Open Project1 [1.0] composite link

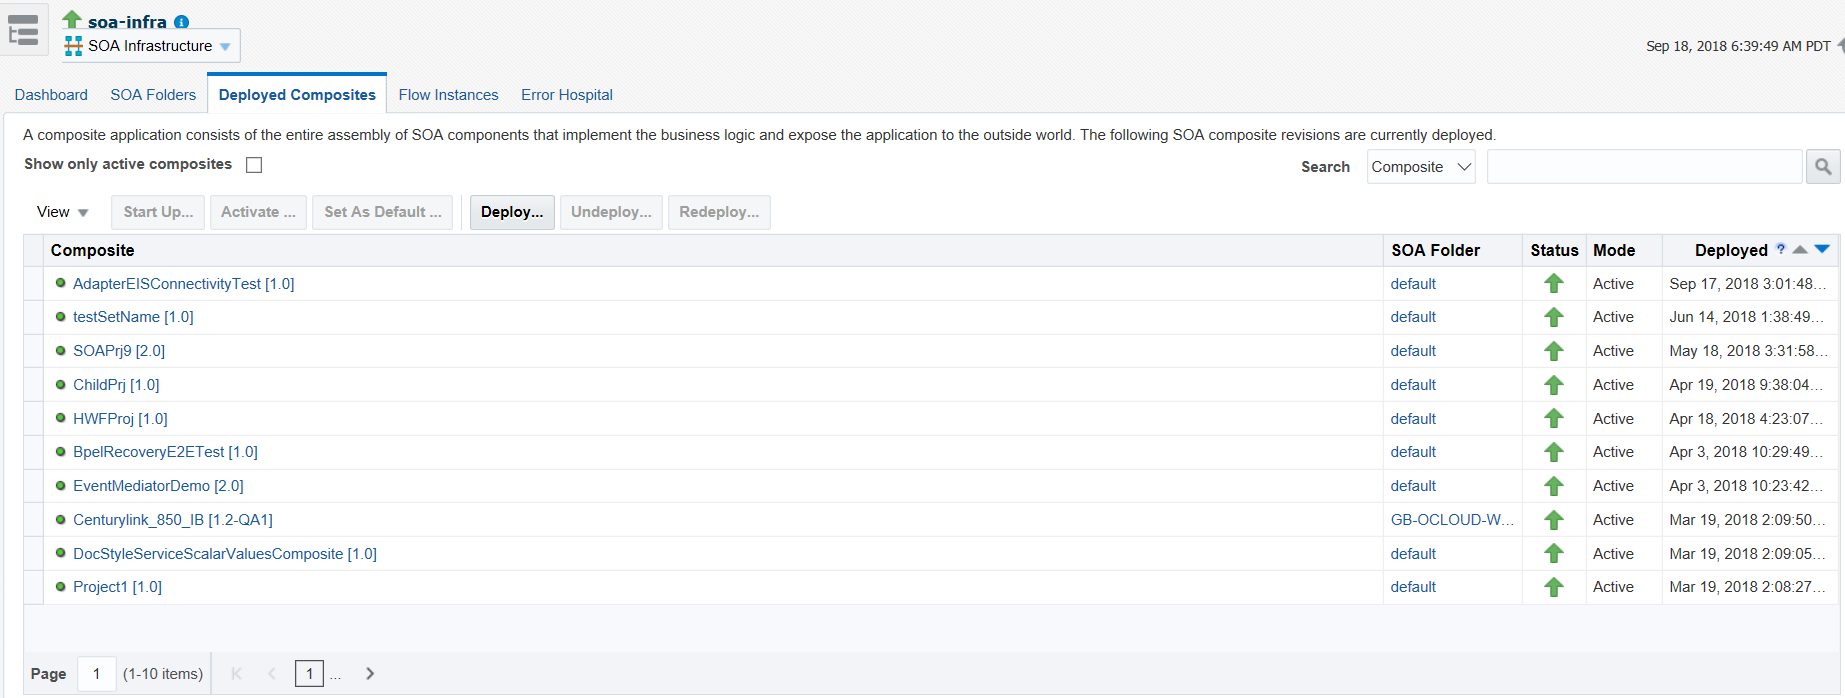(117, 587)
